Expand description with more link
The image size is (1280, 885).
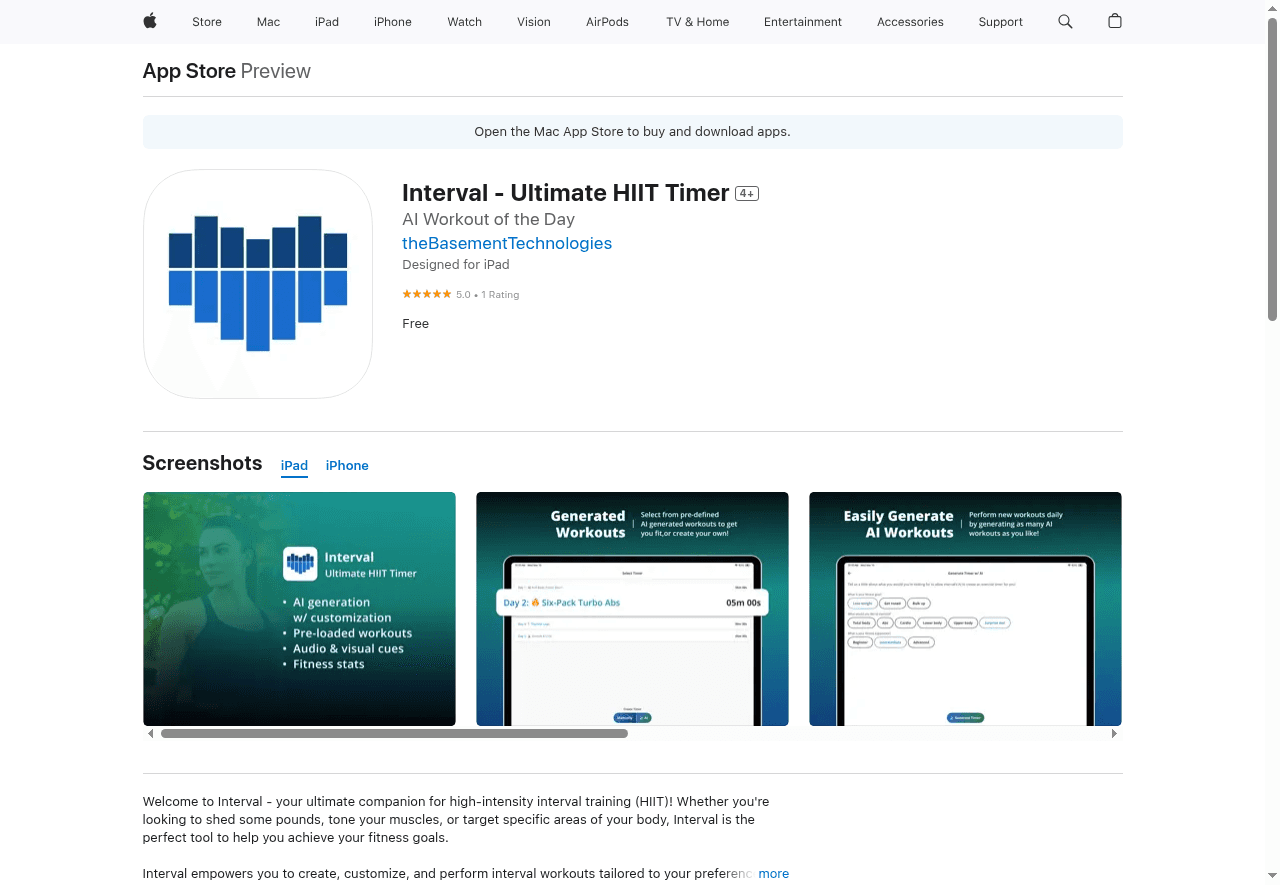point(773,873)
